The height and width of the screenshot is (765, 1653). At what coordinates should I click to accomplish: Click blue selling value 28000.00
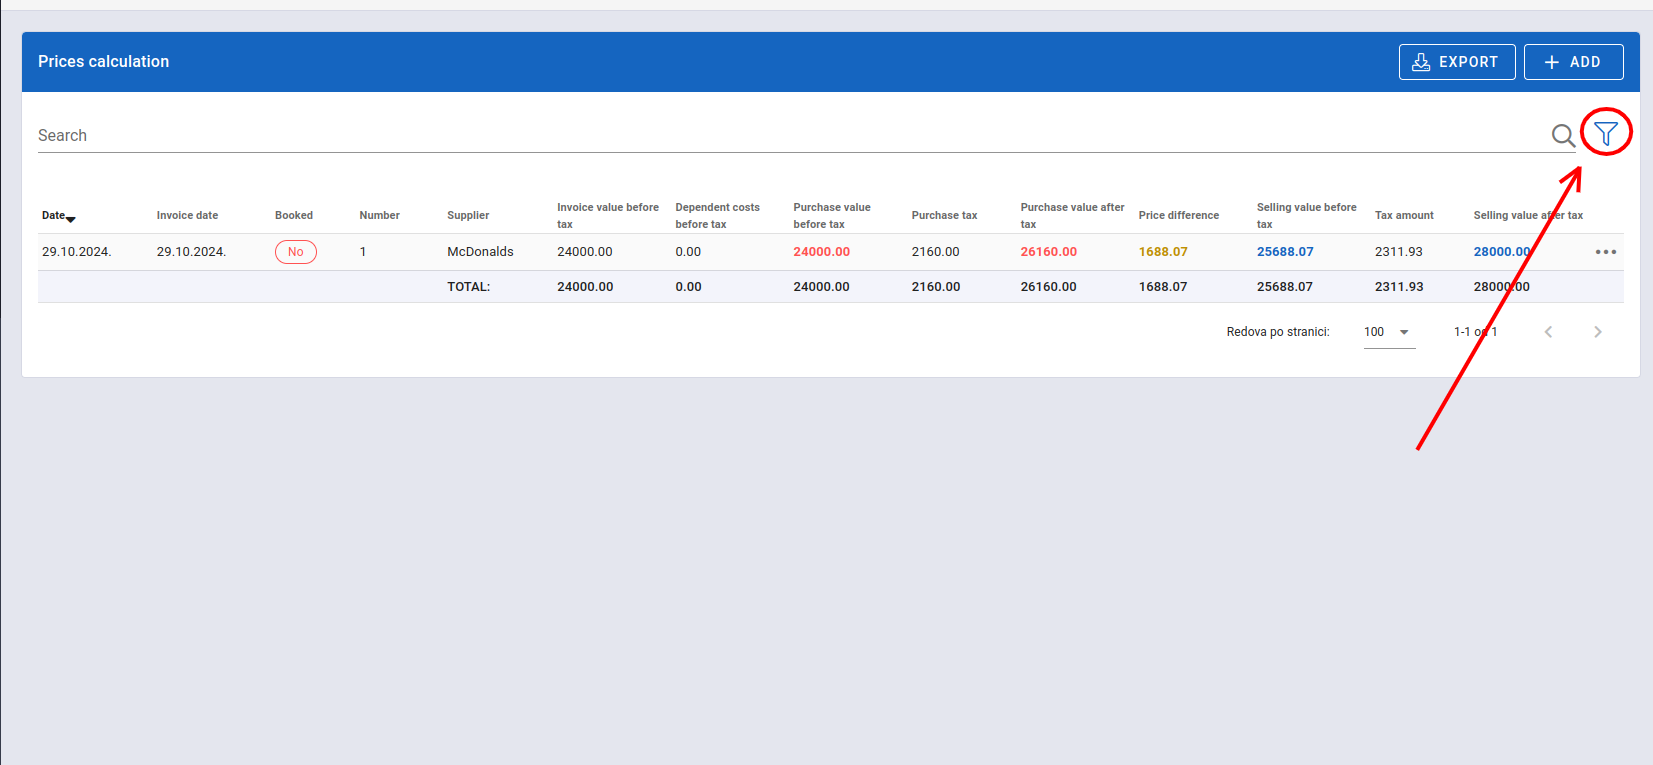(1502, 252)
